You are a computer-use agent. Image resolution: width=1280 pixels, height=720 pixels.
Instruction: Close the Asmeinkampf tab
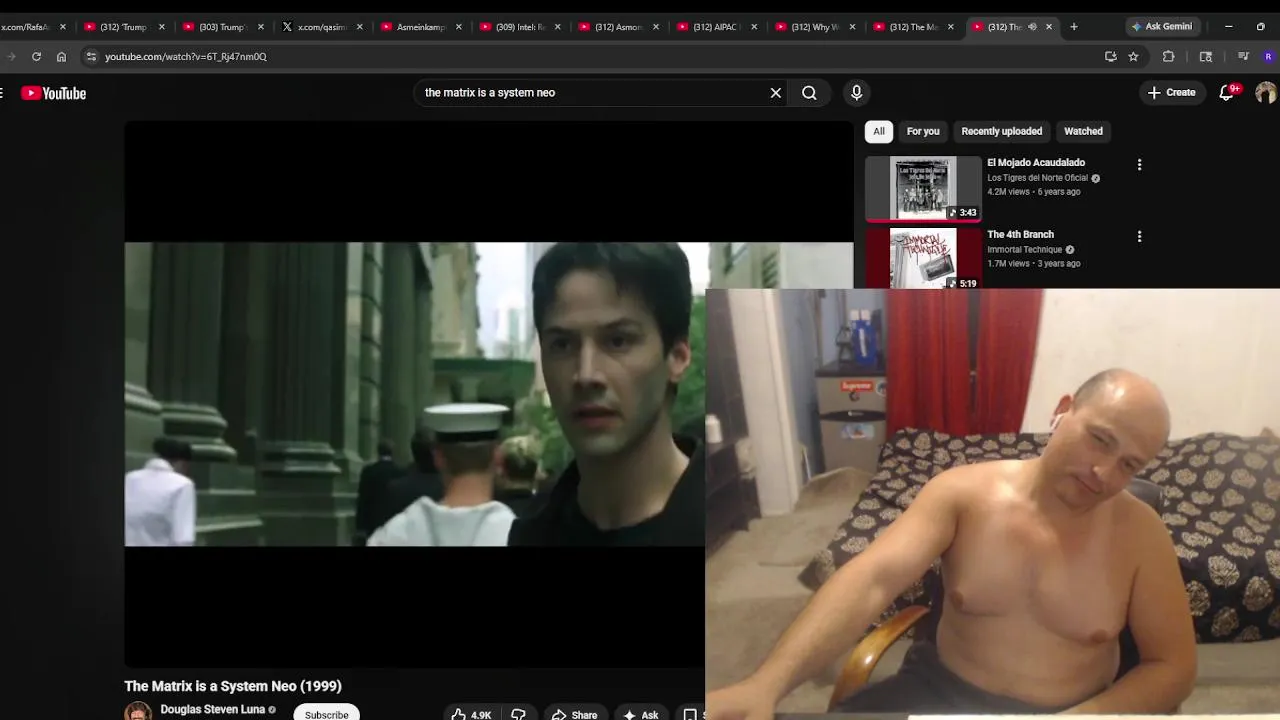[x=459, y=27]
